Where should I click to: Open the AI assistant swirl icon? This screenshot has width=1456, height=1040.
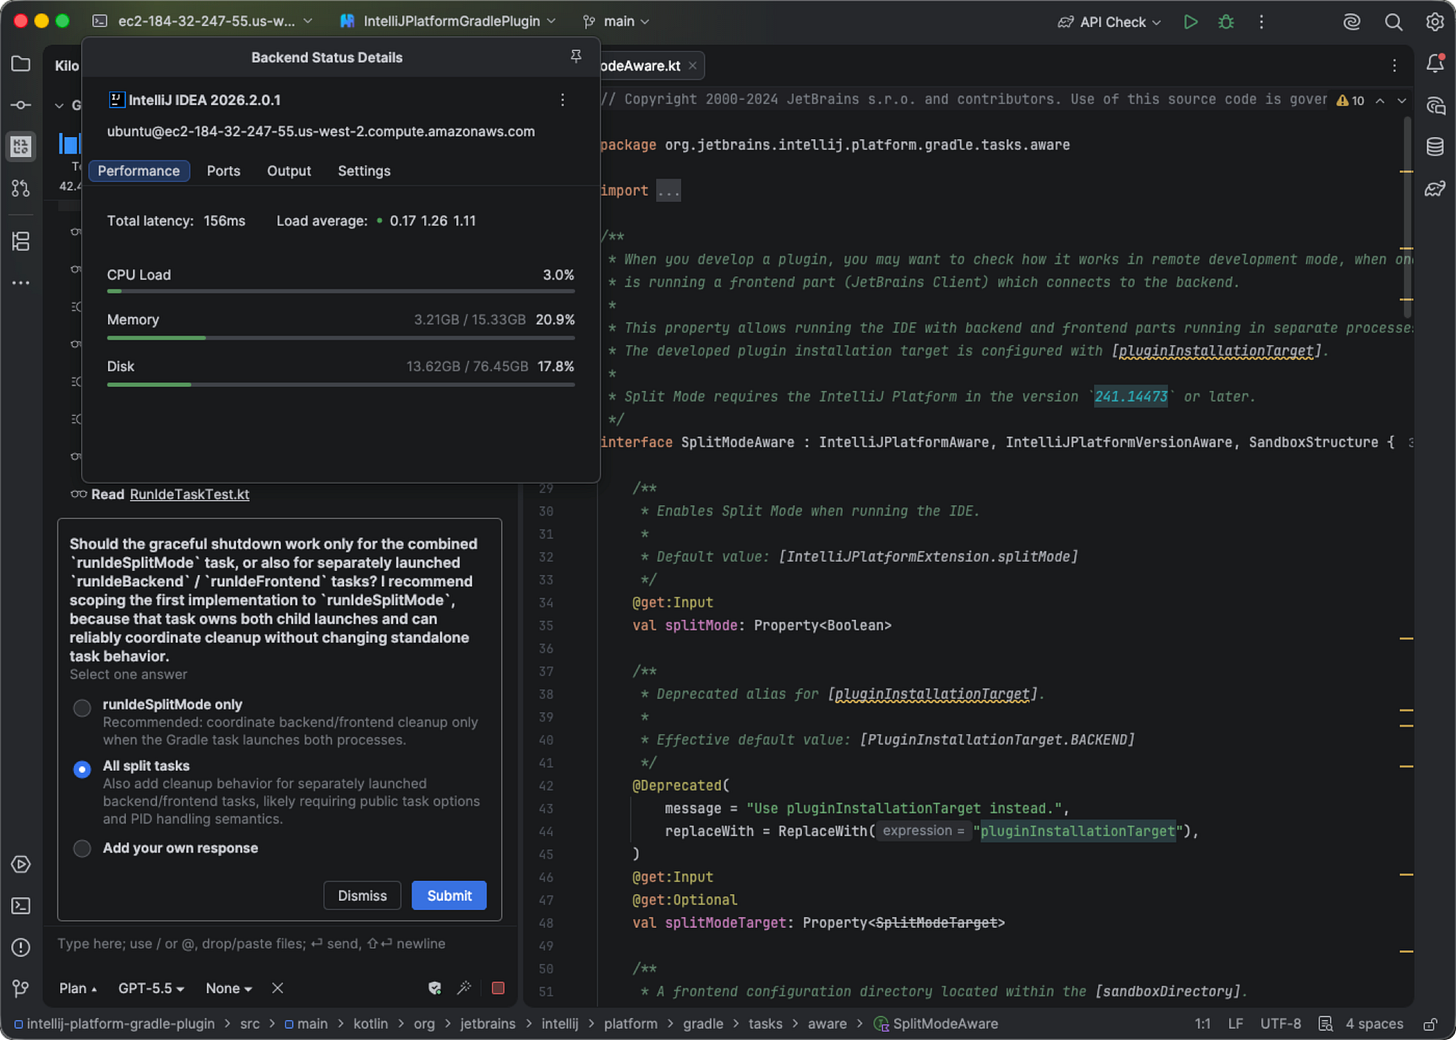click(x=1352, y=21)
